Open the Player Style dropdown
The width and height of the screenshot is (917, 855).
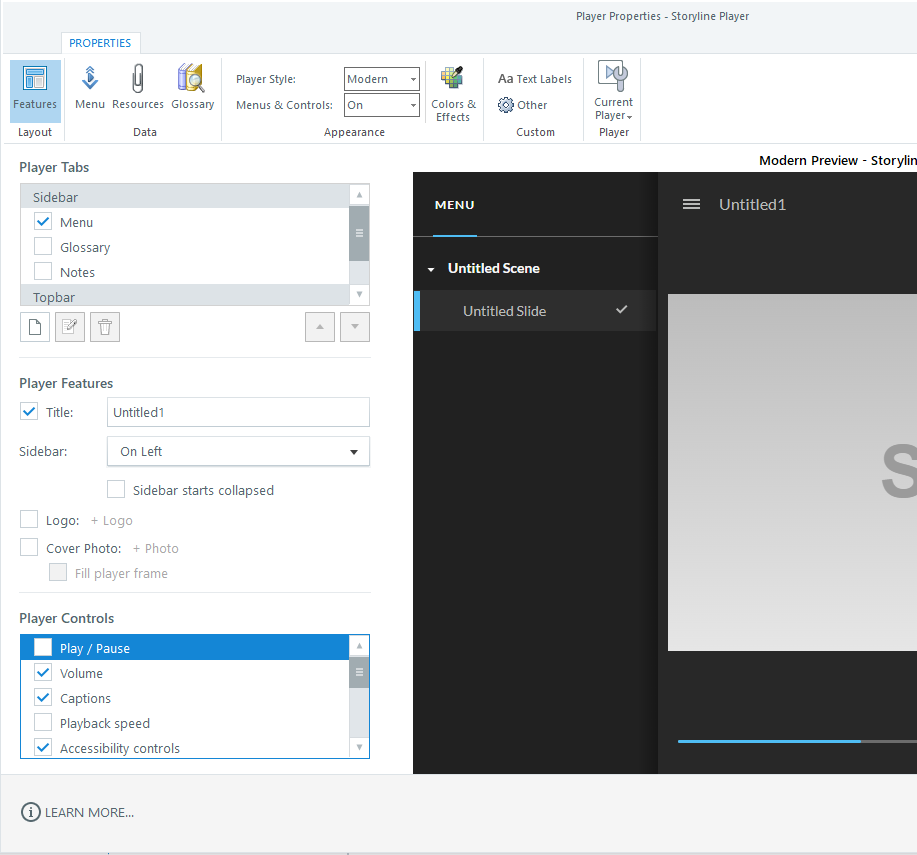(382, 79)
